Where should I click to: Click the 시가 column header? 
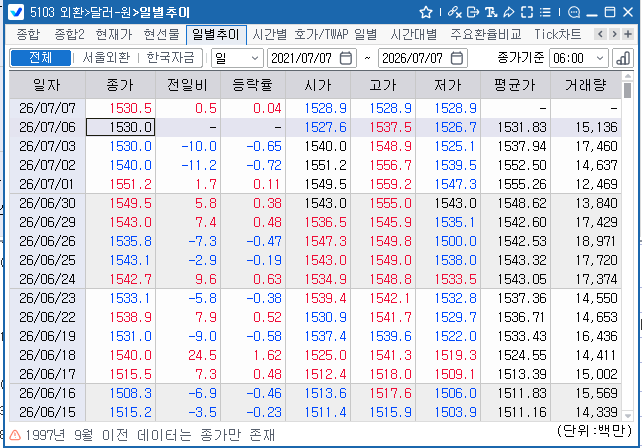[318, 85]
